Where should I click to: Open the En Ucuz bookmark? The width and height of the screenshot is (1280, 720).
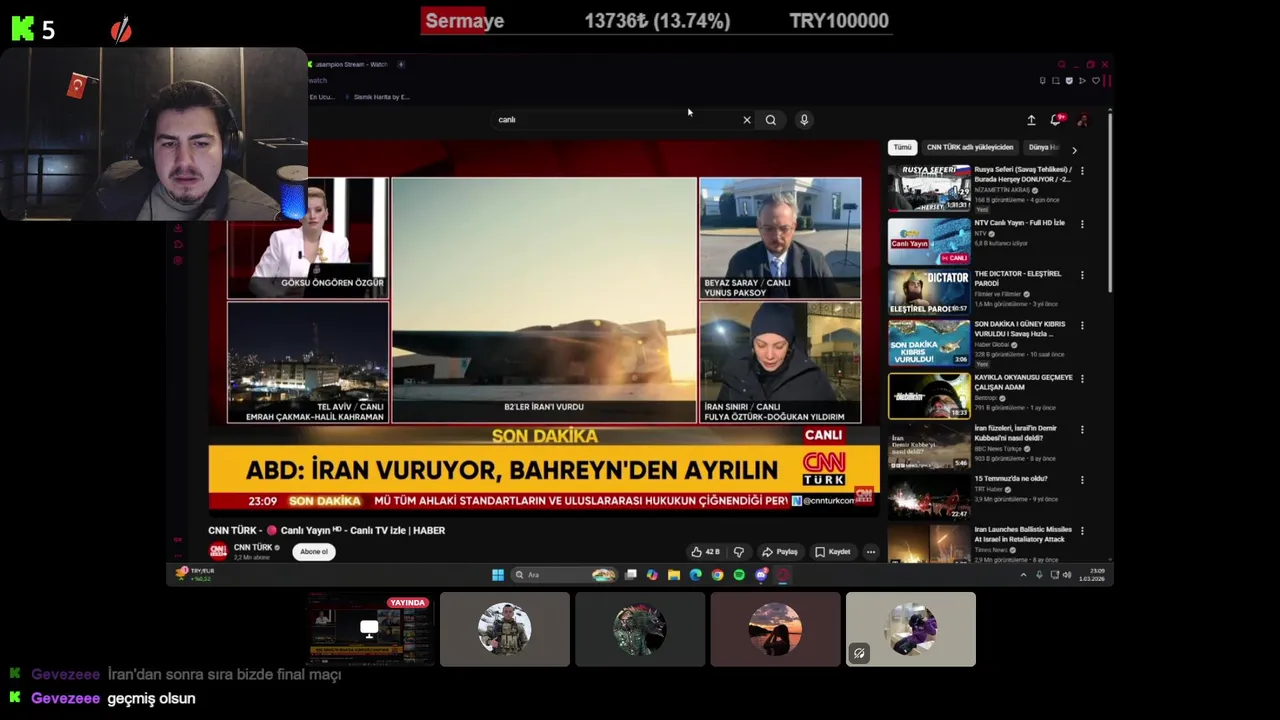tap(322, 97)
